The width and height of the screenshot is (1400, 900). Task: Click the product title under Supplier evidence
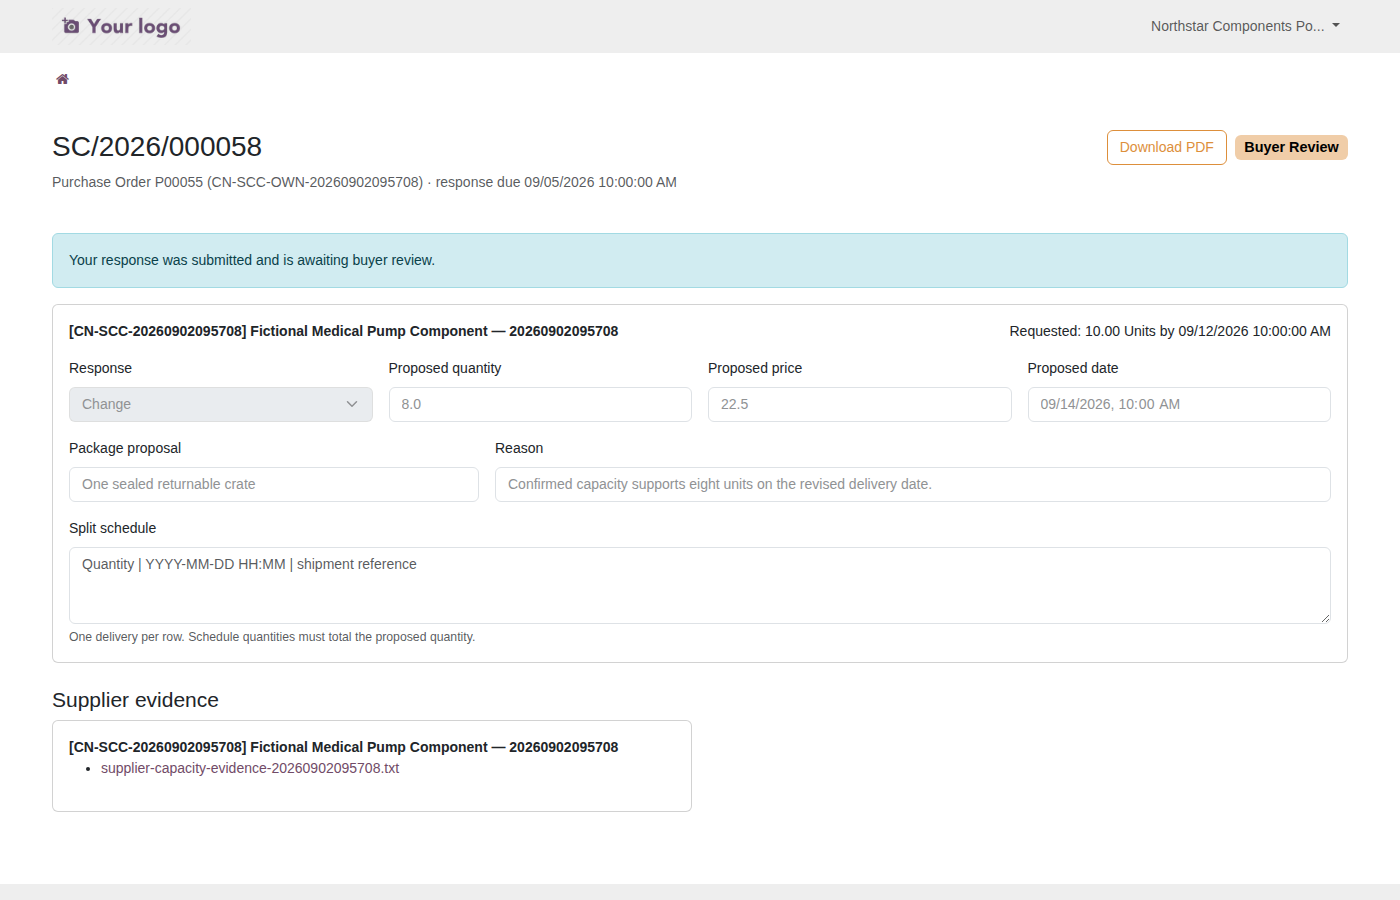343,747
